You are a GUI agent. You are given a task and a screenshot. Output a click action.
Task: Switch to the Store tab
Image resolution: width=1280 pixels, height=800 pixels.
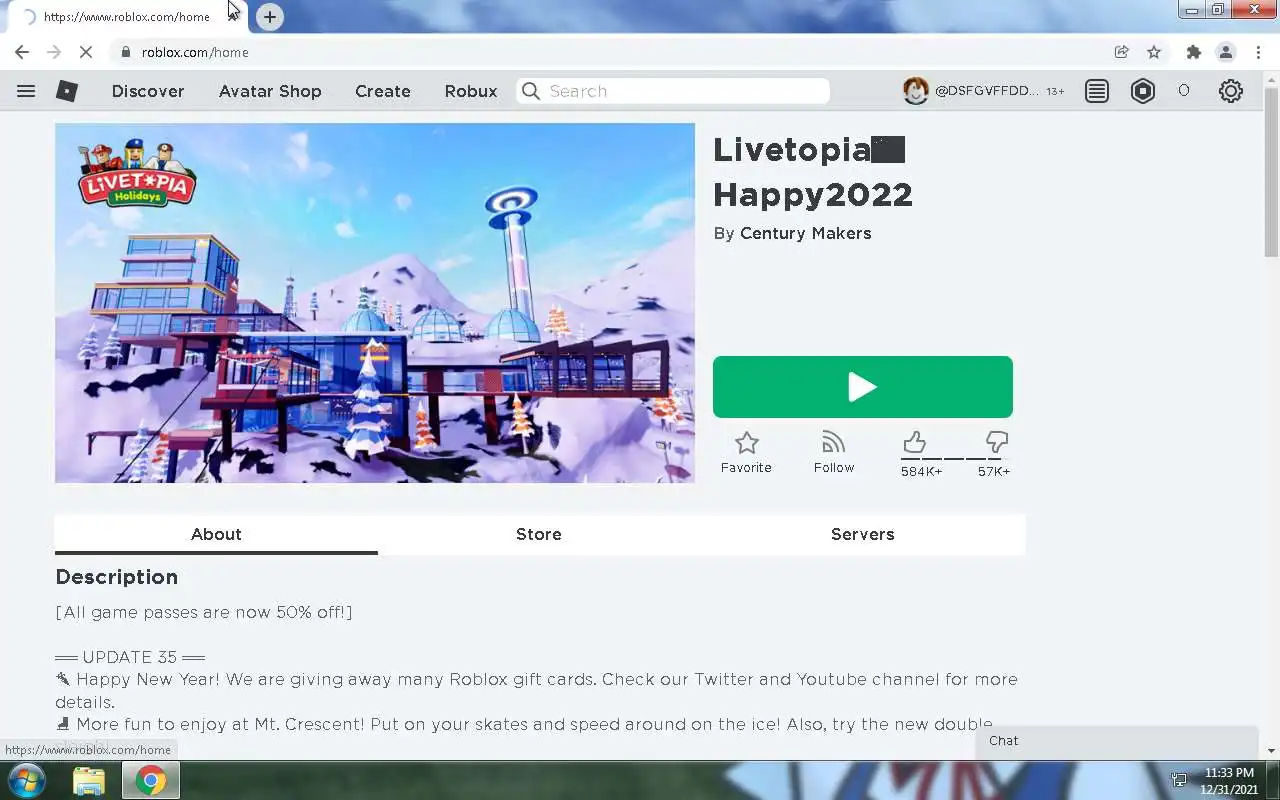[539, 534]
